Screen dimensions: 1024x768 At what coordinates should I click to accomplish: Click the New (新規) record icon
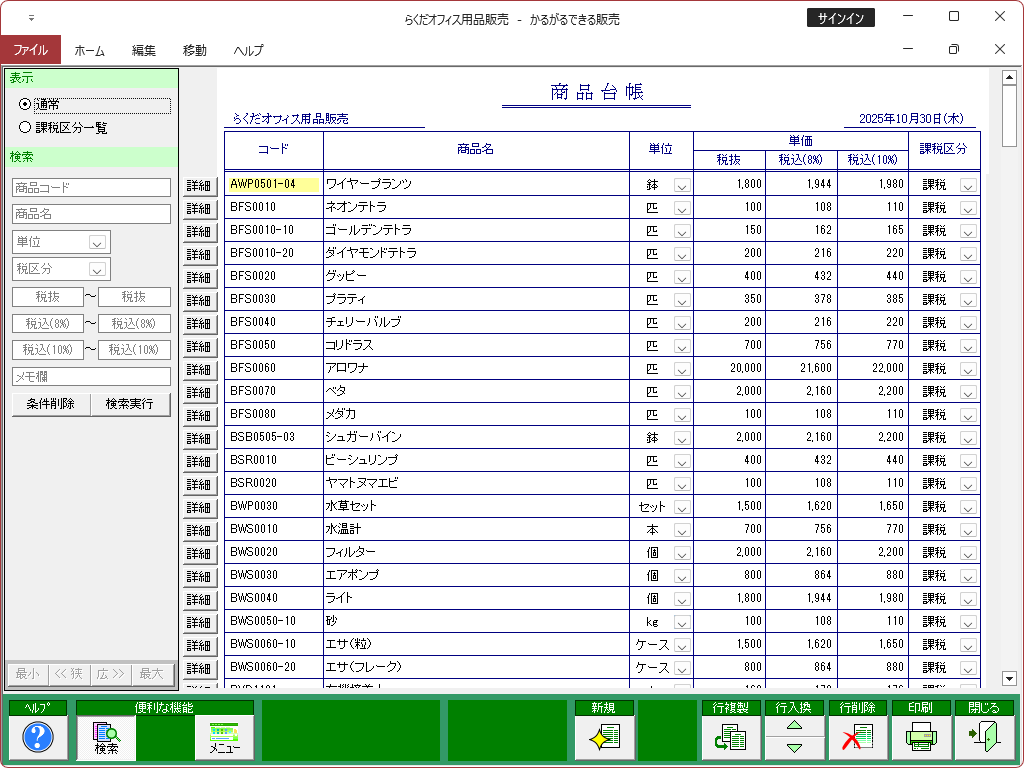click(604, 738)
